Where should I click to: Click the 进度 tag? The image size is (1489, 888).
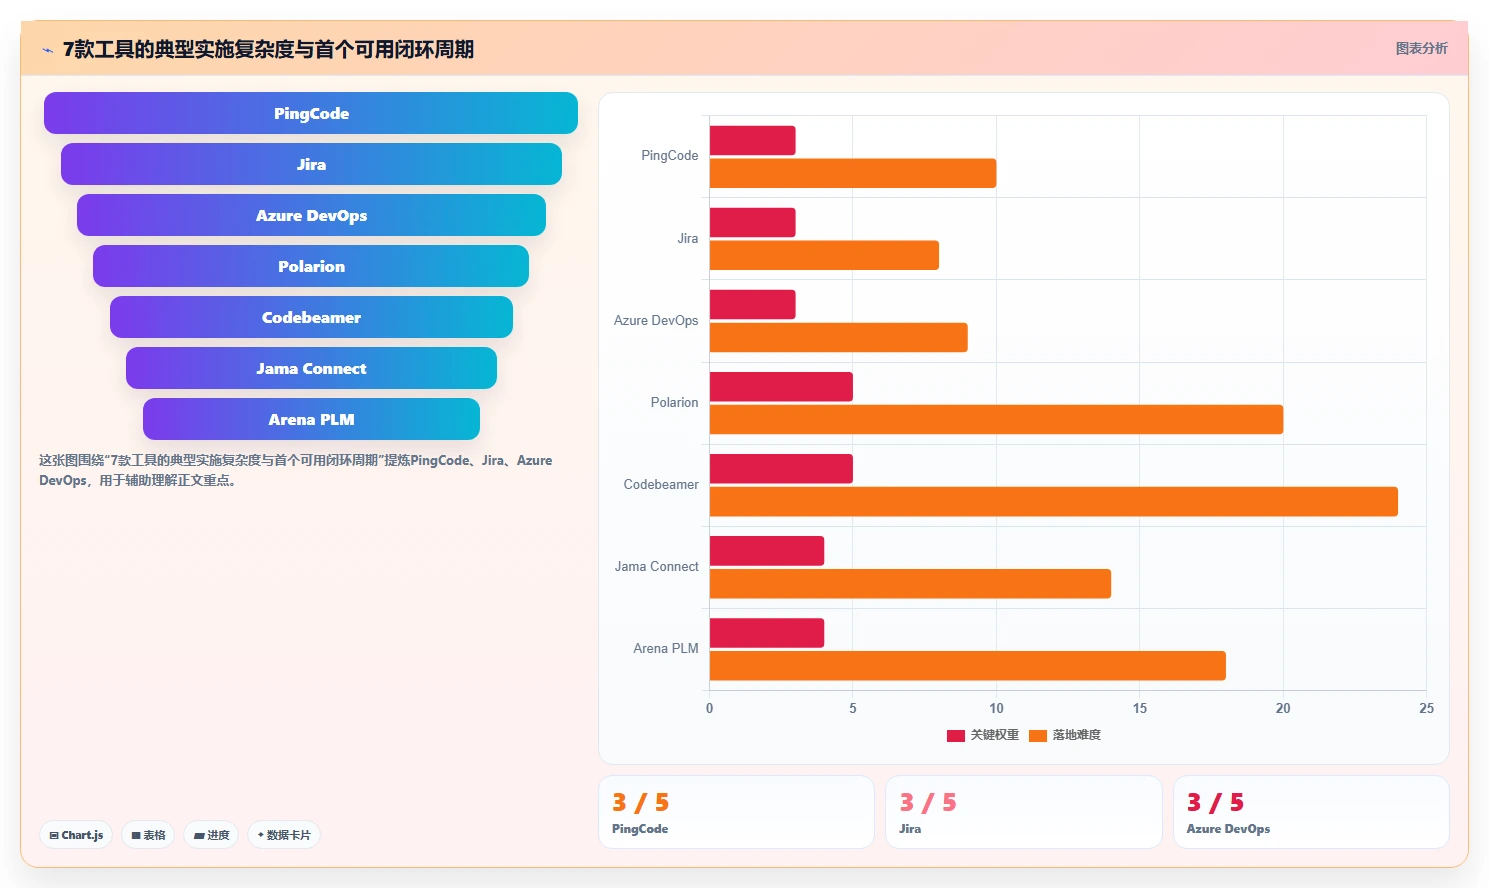(211, 835)
